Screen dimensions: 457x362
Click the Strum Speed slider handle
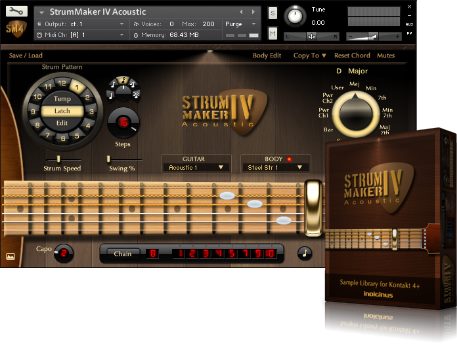pos(58,159)
